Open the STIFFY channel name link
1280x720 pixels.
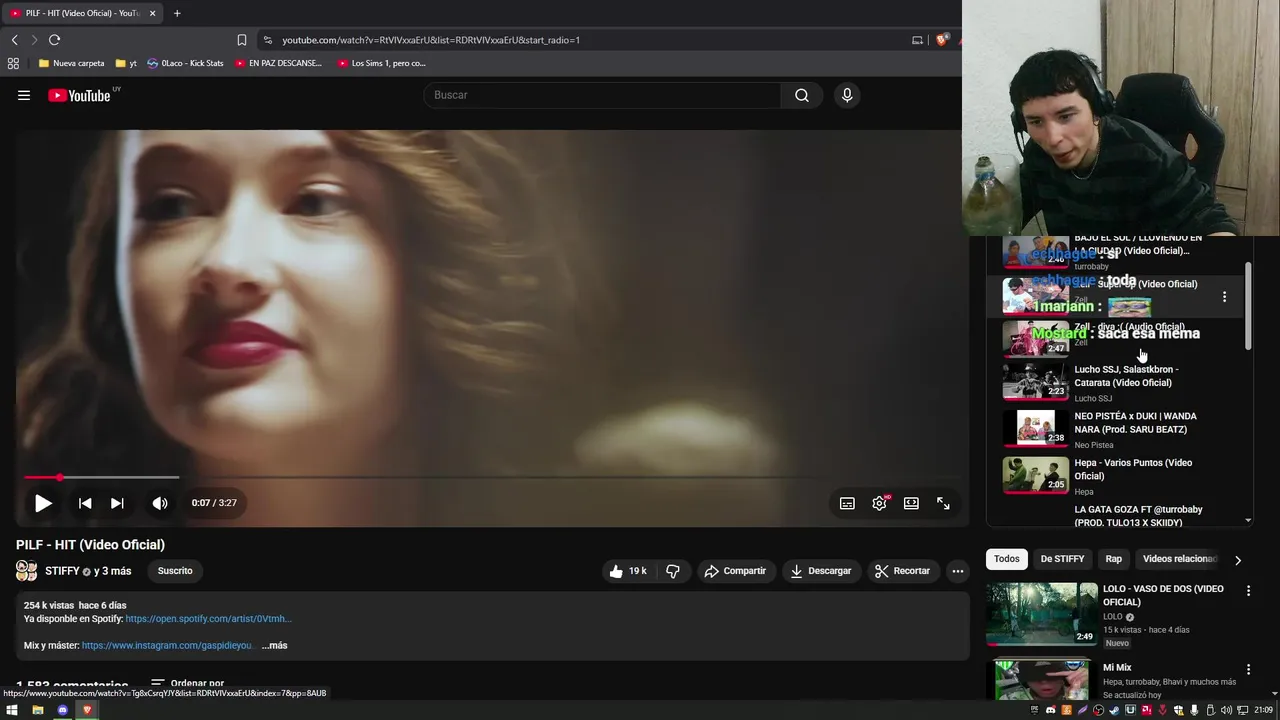62,571
